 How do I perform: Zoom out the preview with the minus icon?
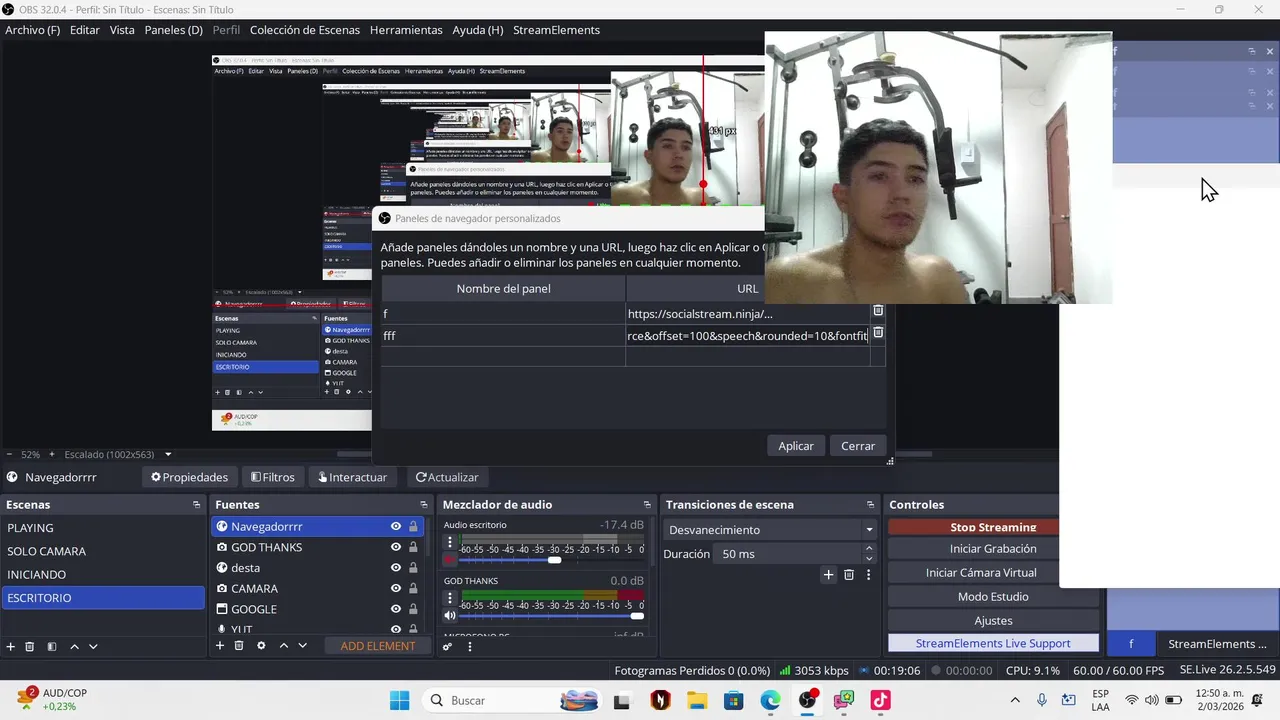(x=9, y=454)
